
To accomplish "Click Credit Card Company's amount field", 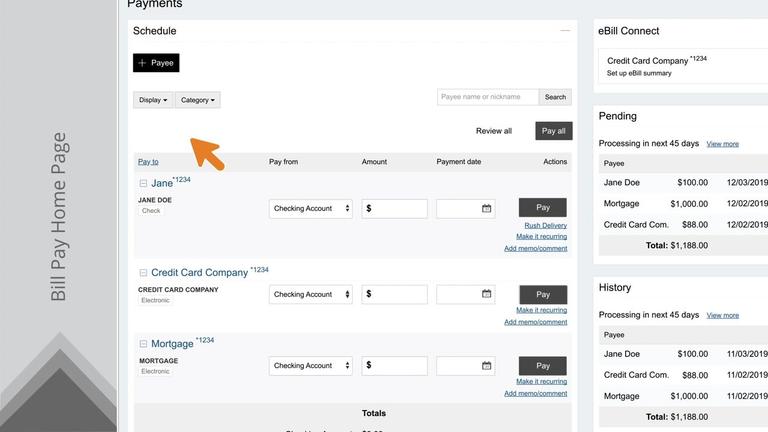I will coord(394,294).
